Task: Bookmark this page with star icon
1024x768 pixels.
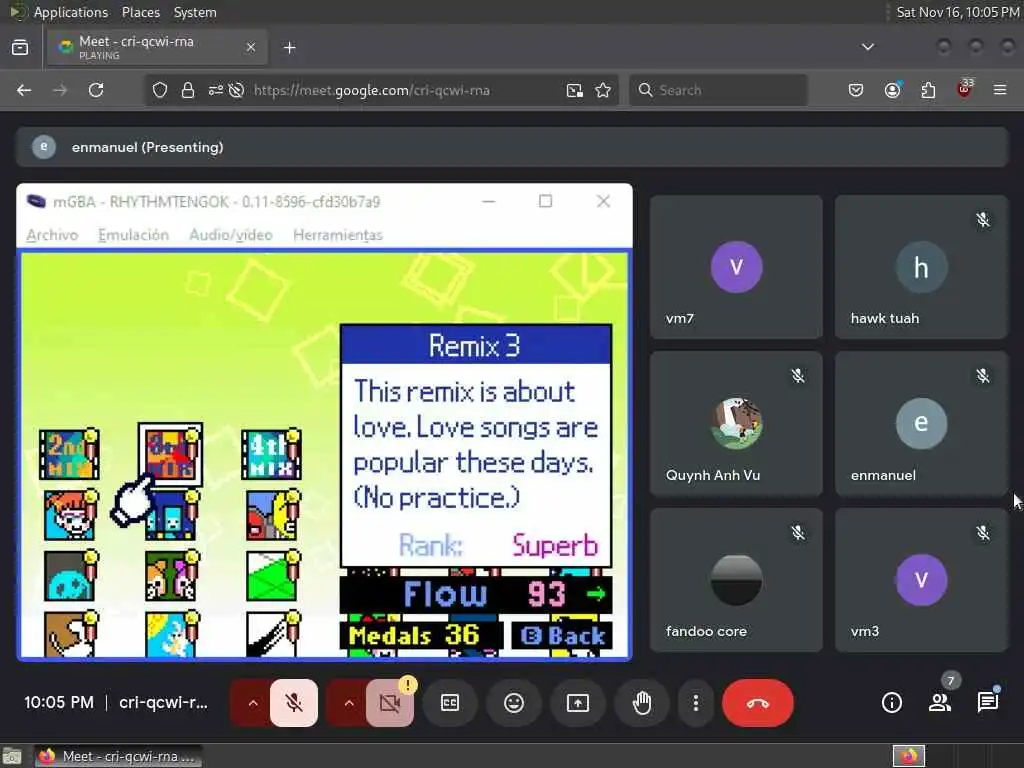Action: 603,90
